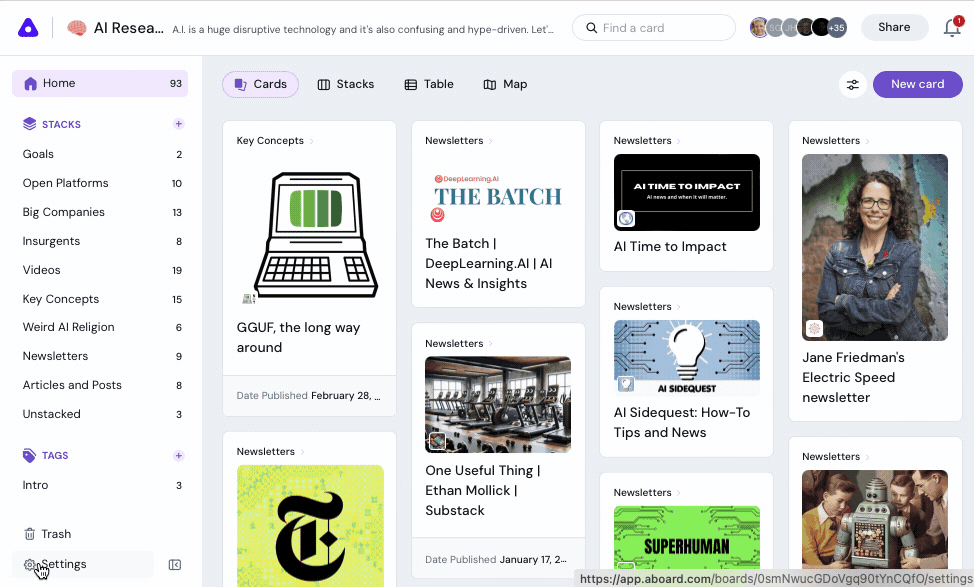The image size is (974, 587).
Task: Click the Share button
Action: tap(894, 27)
